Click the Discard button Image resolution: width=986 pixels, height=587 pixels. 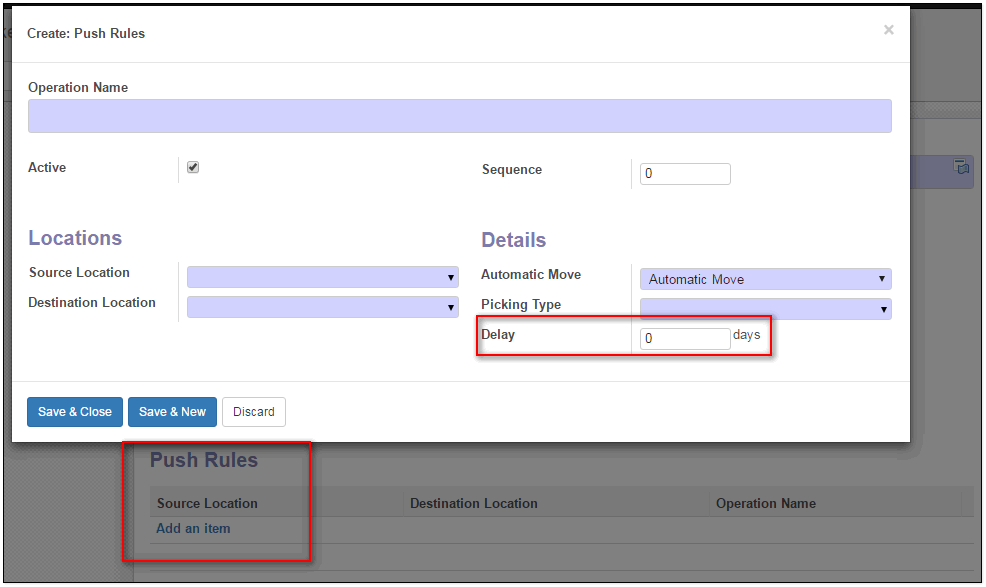click(253, 411)
